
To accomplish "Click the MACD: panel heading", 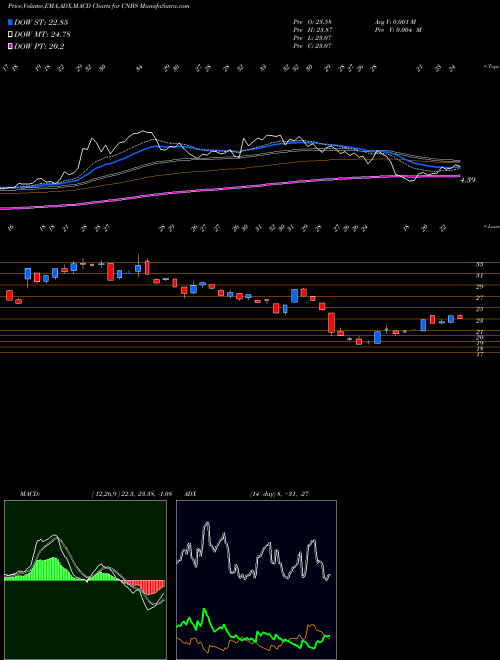I will [x=29, y=494].
